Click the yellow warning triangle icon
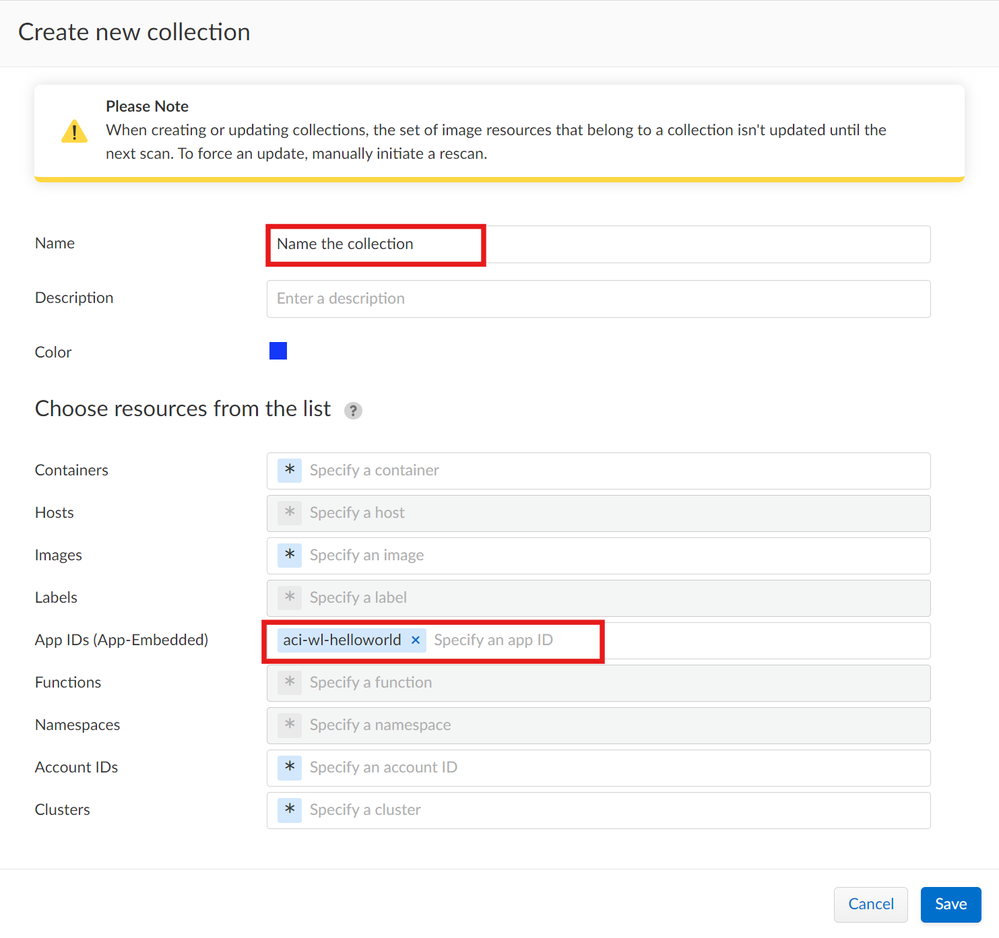999x938 pixels. click(74, 132)
